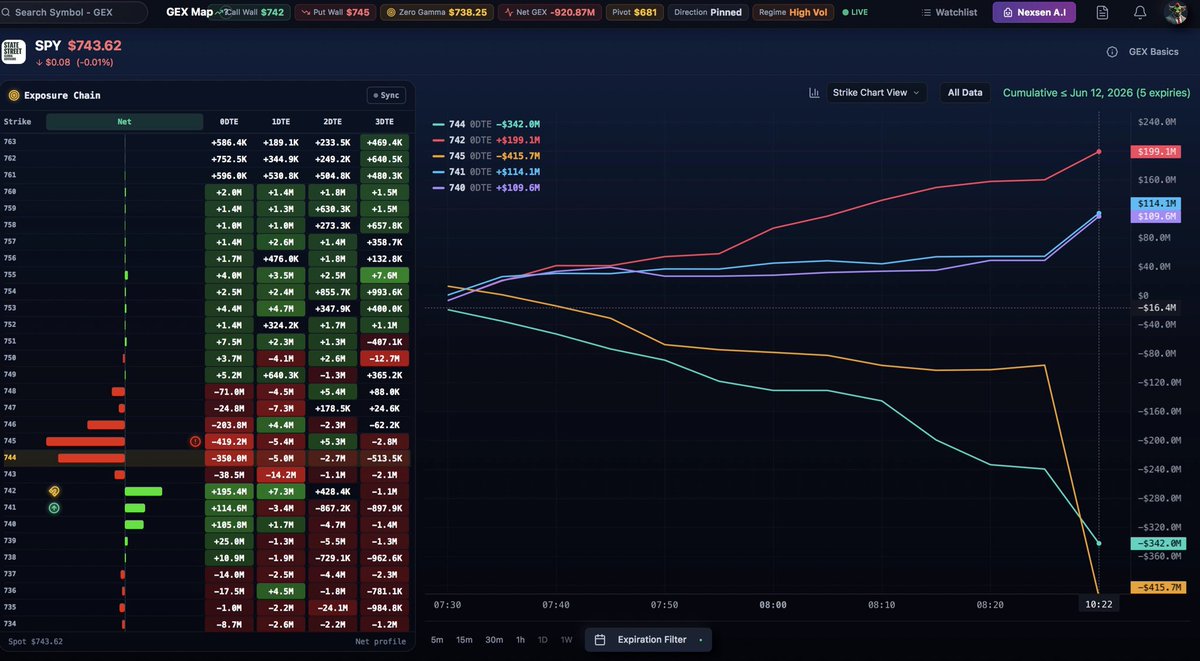
Task: Open the Strike Chart View dropdown
Action: (x=876, y=92)
